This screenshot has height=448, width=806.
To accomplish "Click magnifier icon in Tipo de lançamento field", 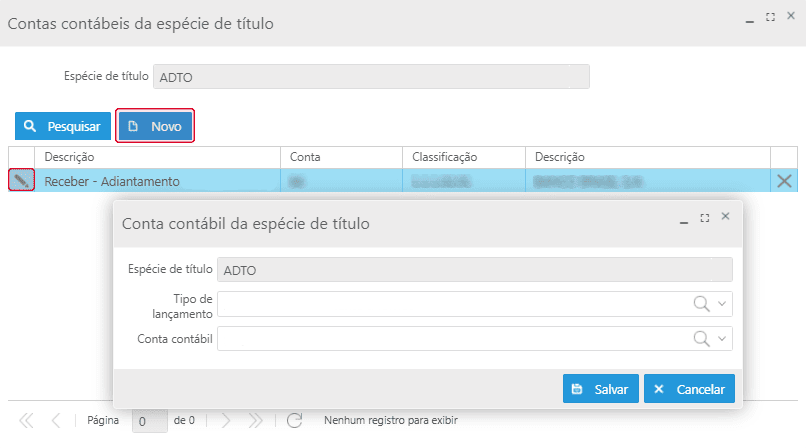I will point(702,304).
